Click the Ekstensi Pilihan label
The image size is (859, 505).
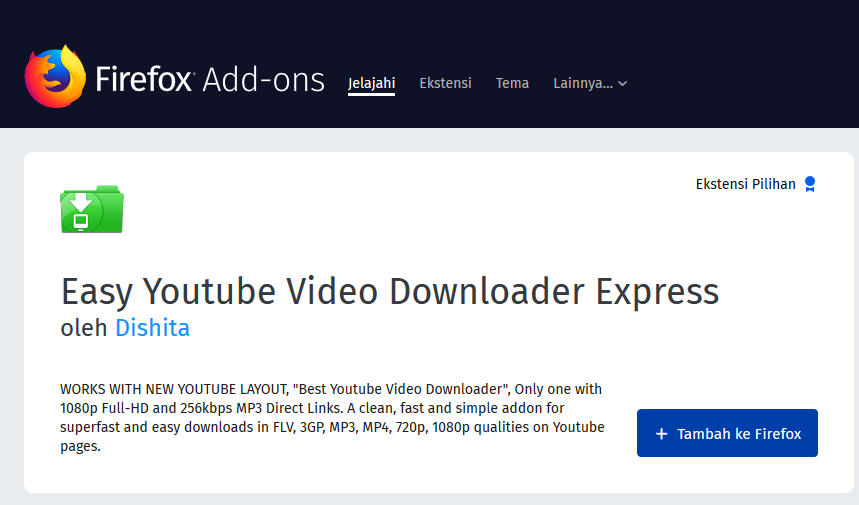click(x=746, y=184)
